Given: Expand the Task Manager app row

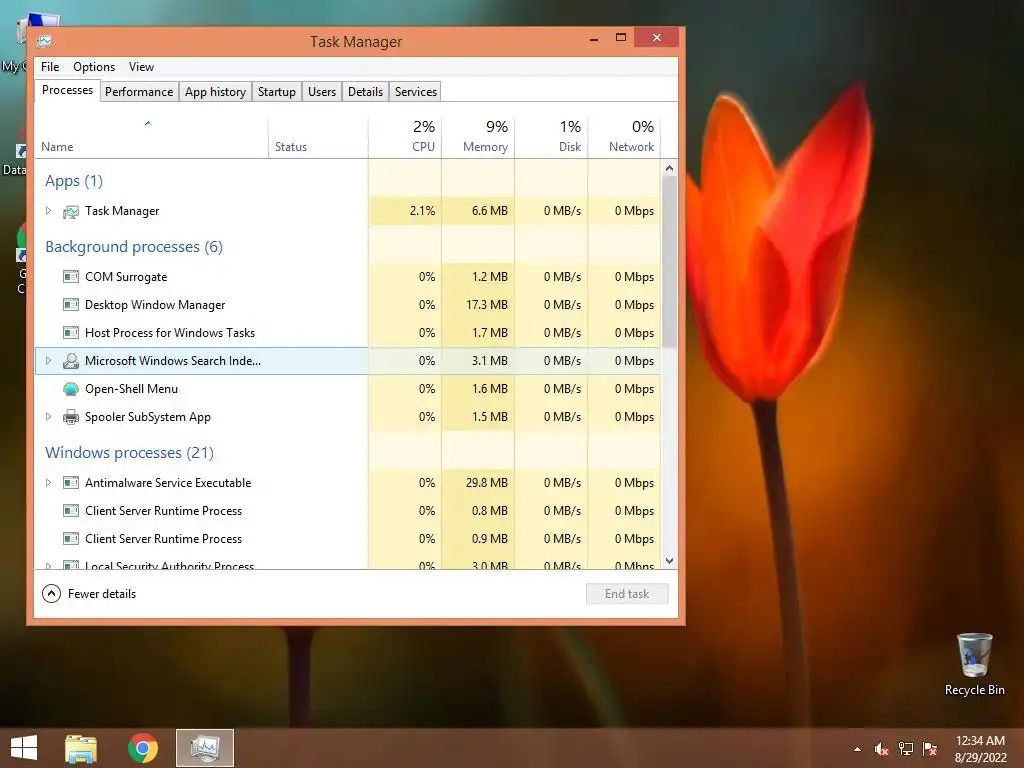Looking at the screenshot, I should coord(48,211).
